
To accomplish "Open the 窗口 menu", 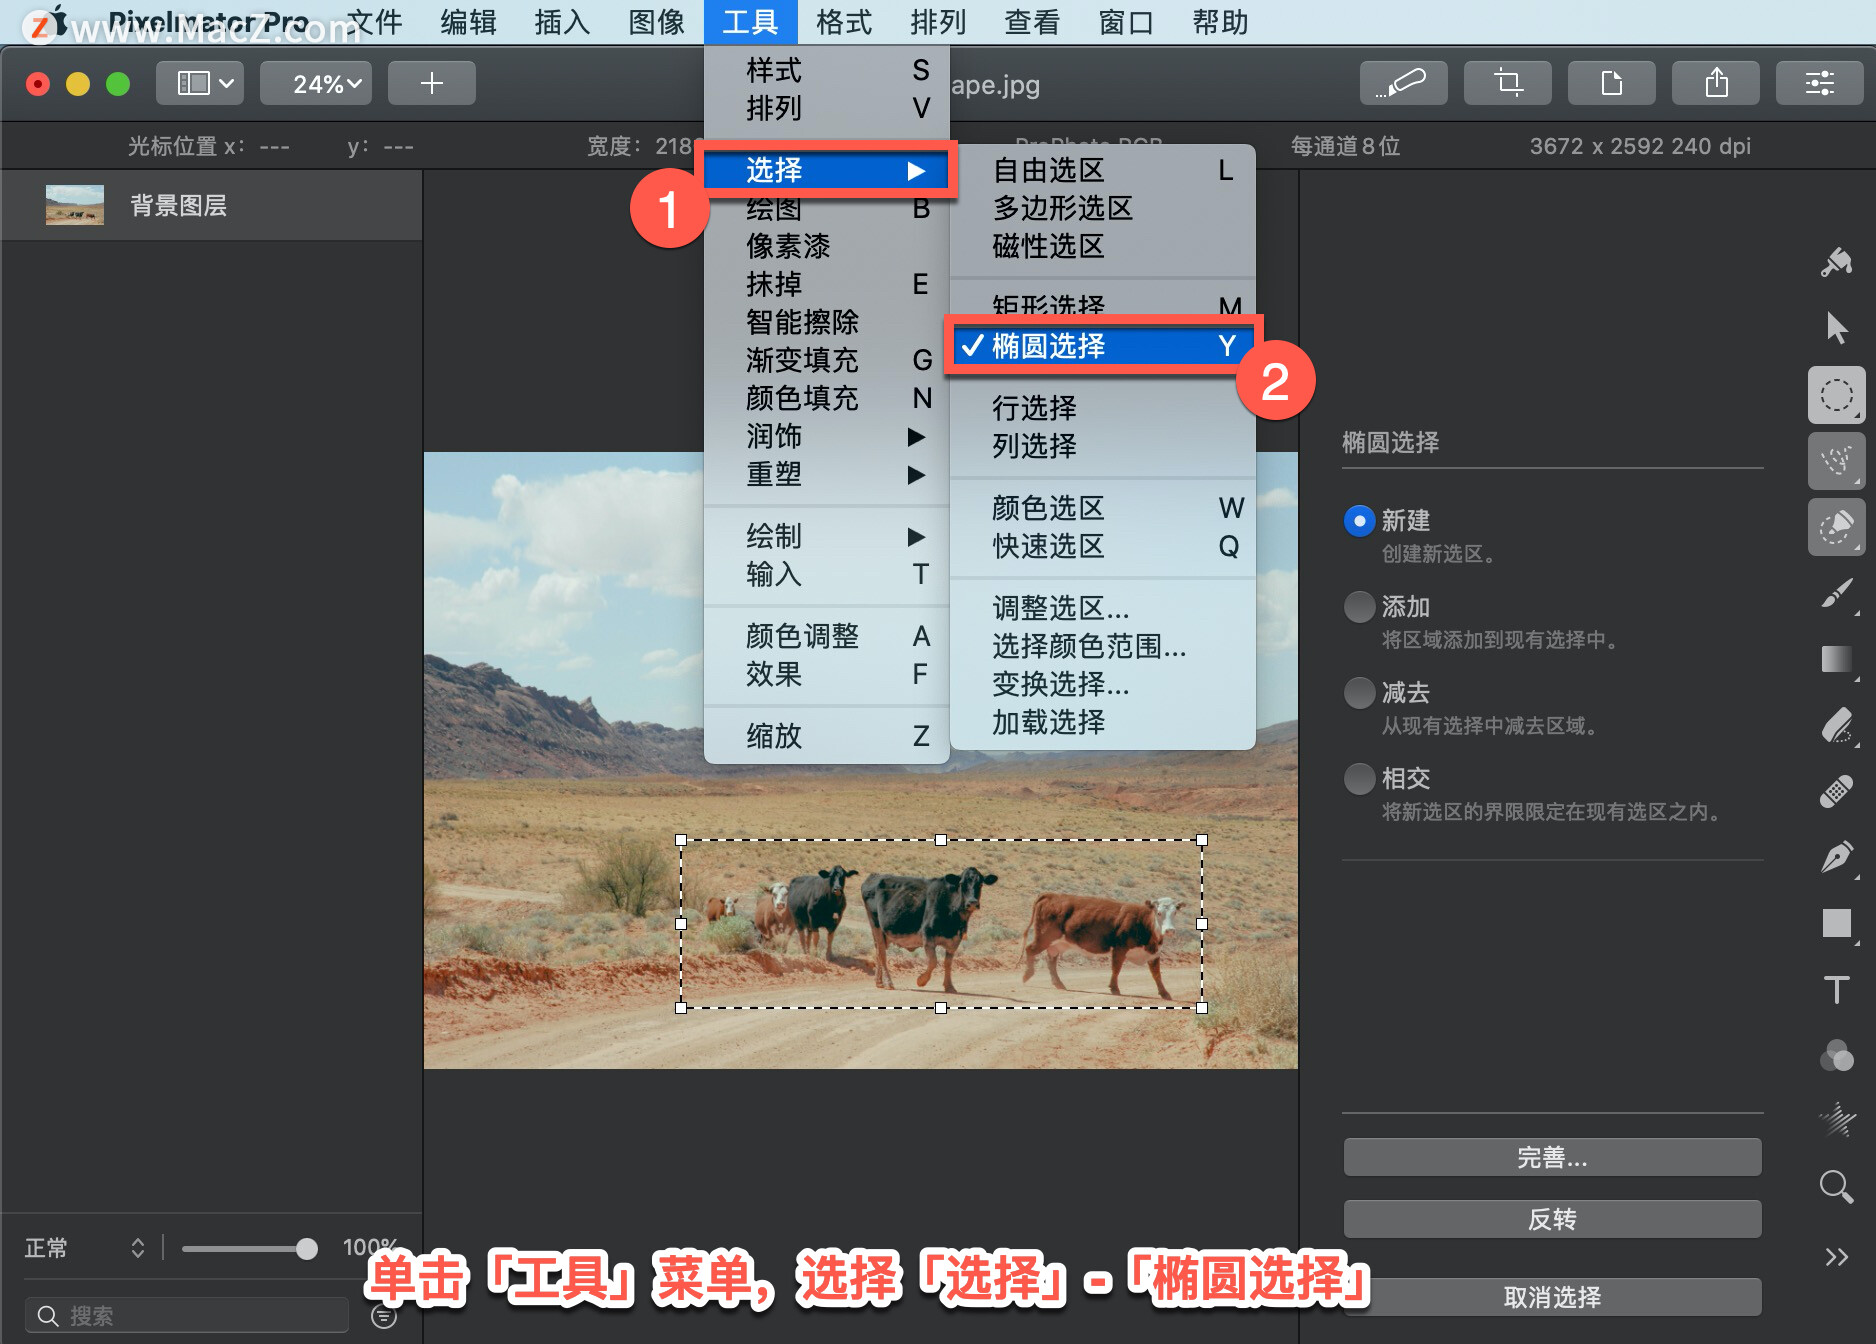I will 1126,22.
